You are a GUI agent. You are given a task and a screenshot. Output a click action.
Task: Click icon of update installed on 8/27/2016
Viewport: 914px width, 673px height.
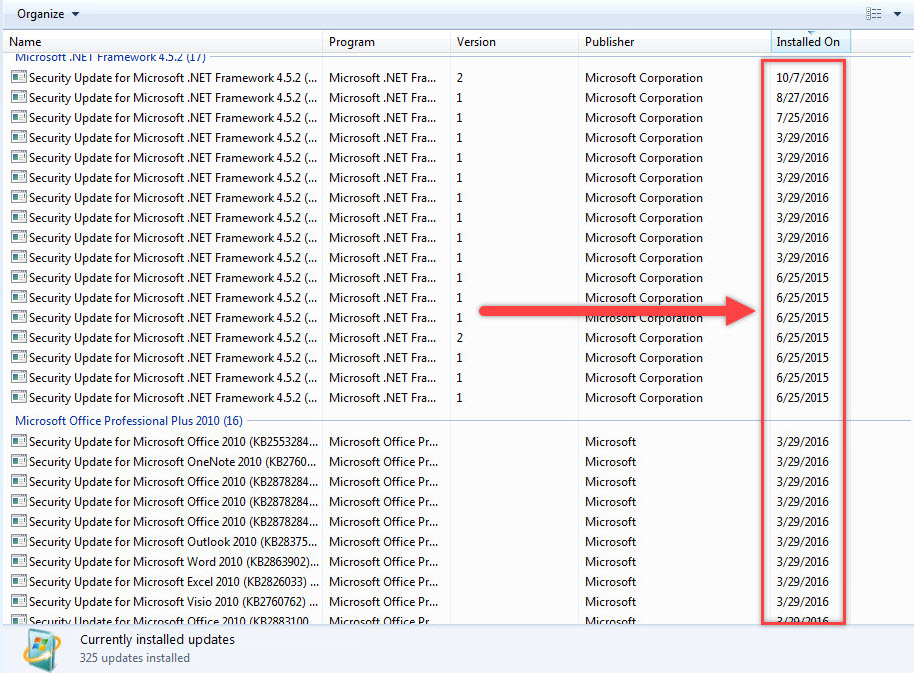pyautogui.click(x=18, y=98)
